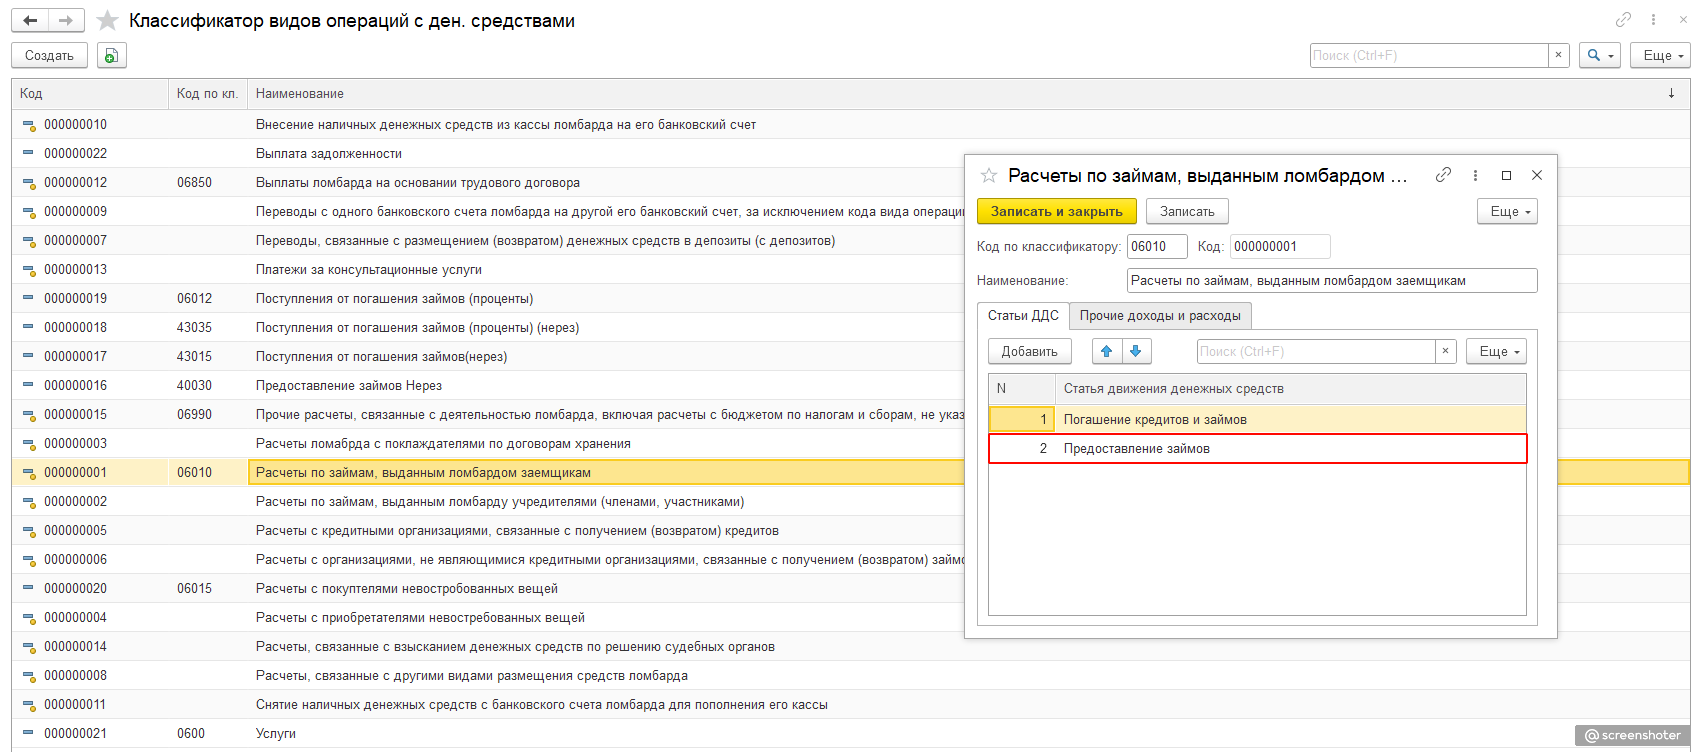
Task: Go forward with the right arrow button
Action: click(66, 21)
